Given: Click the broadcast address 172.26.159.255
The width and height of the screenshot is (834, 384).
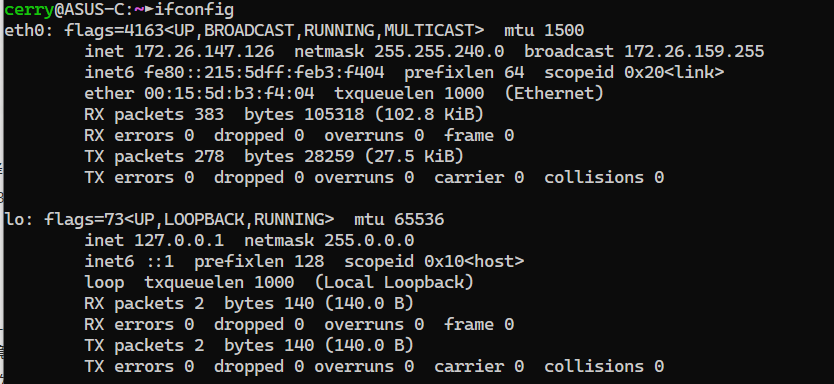Looking at the screenshot, I should click(x=694, y=52).
